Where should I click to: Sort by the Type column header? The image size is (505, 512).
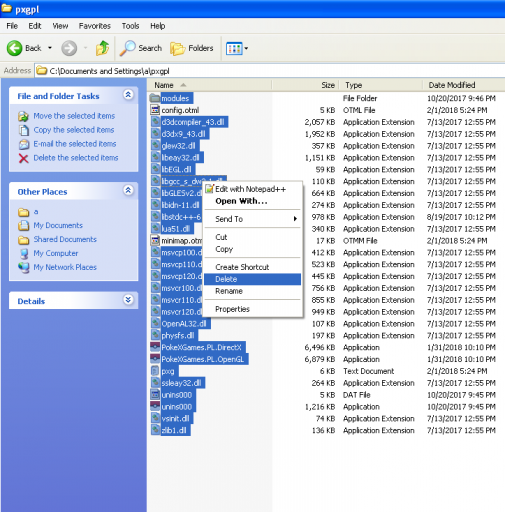click(381, 85)
